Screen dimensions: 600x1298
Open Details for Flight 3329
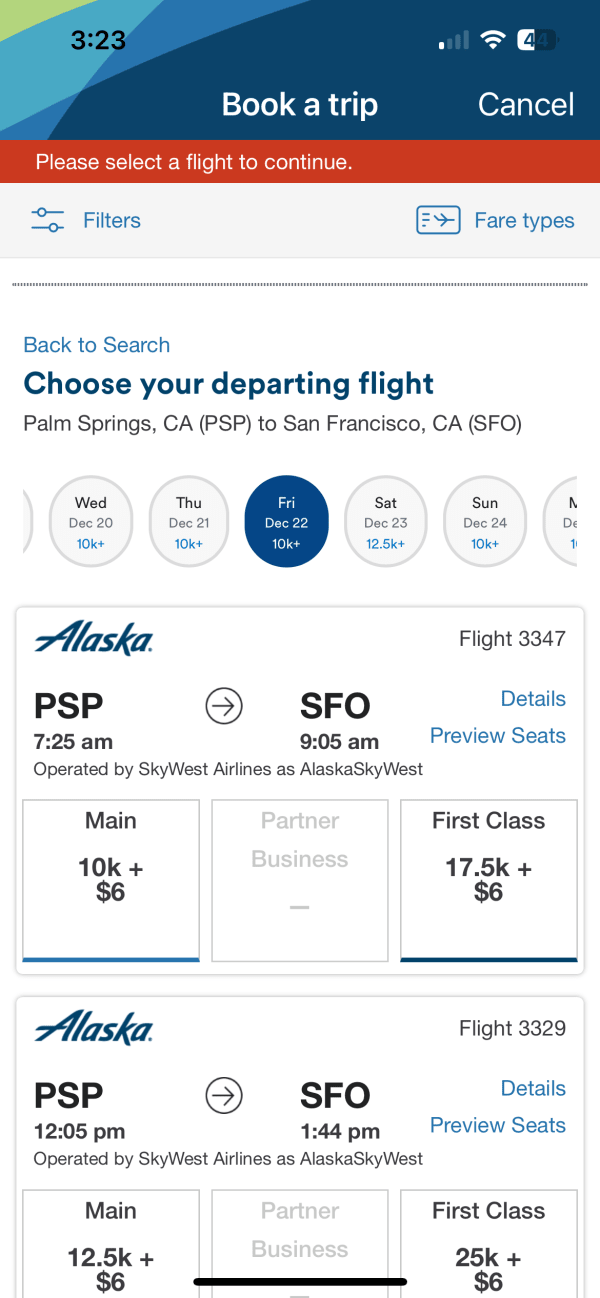pos(533,1088)
